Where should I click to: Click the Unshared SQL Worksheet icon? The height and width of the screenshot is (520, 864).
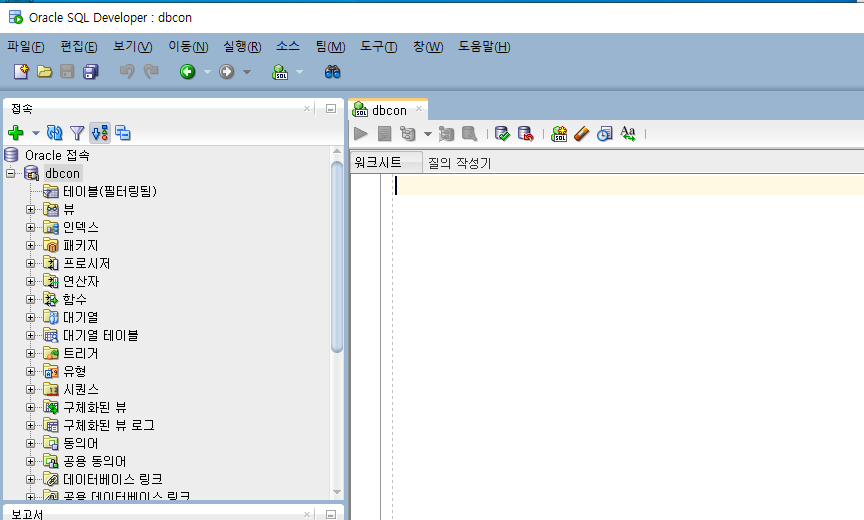[559, 133]
